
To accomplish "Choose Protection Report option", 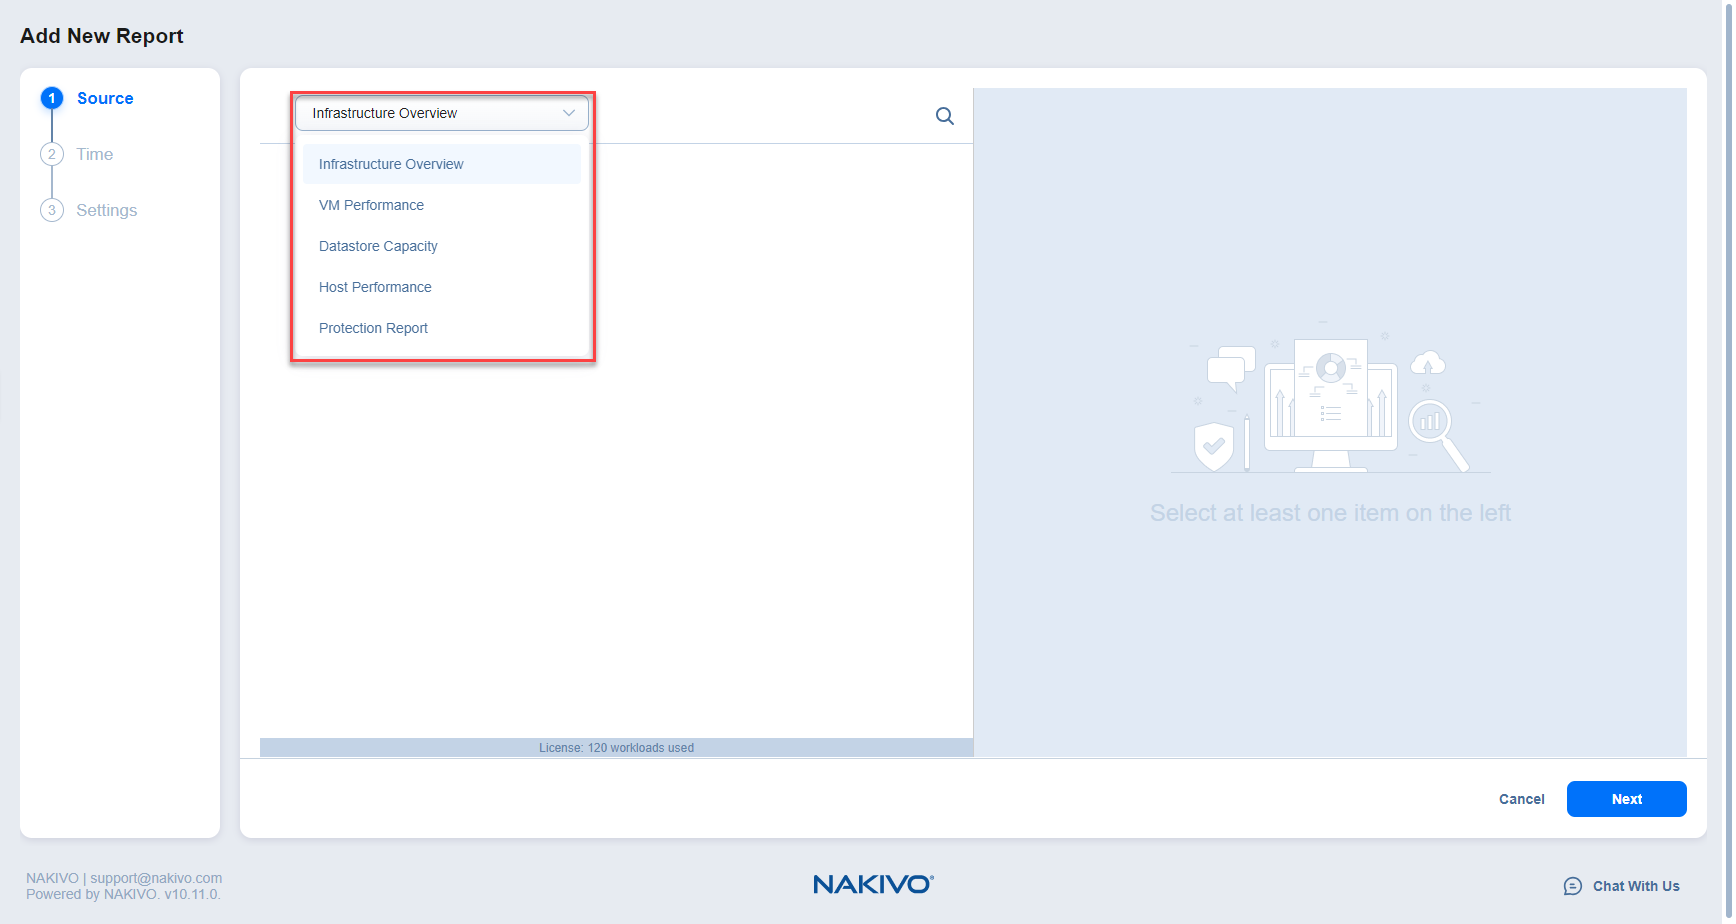I will tap(373, 328).
